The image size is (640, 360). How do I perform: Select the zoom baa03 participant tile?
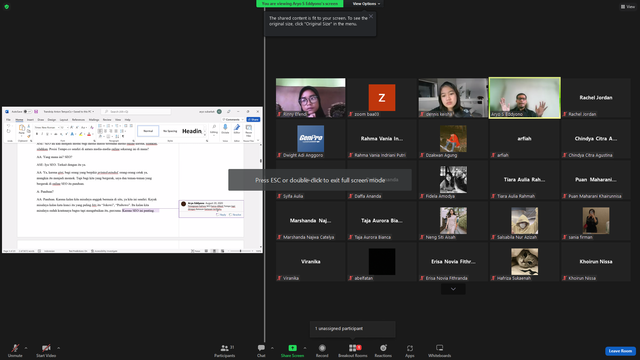point(382,98)
